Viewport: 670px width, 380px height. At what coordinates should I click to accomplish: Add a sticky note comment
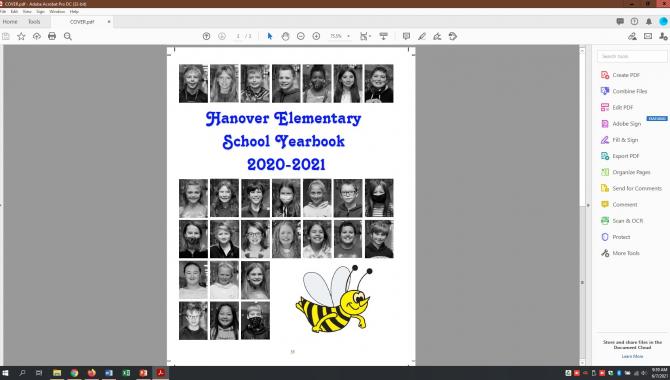coord(406,36)
